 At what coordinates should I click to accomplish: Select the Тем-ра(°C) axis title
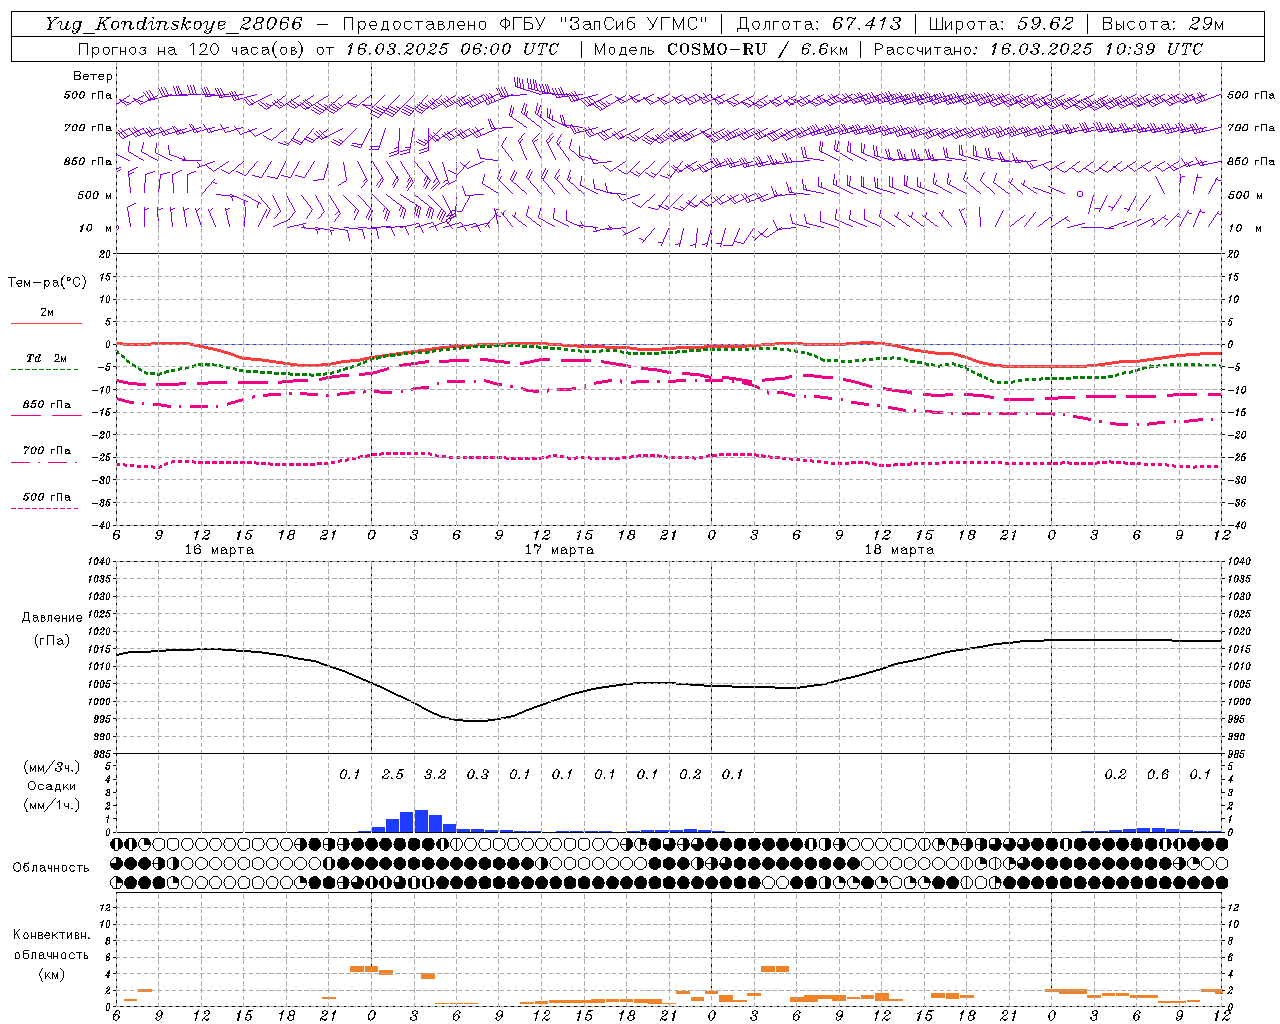[x=47, y=282]
